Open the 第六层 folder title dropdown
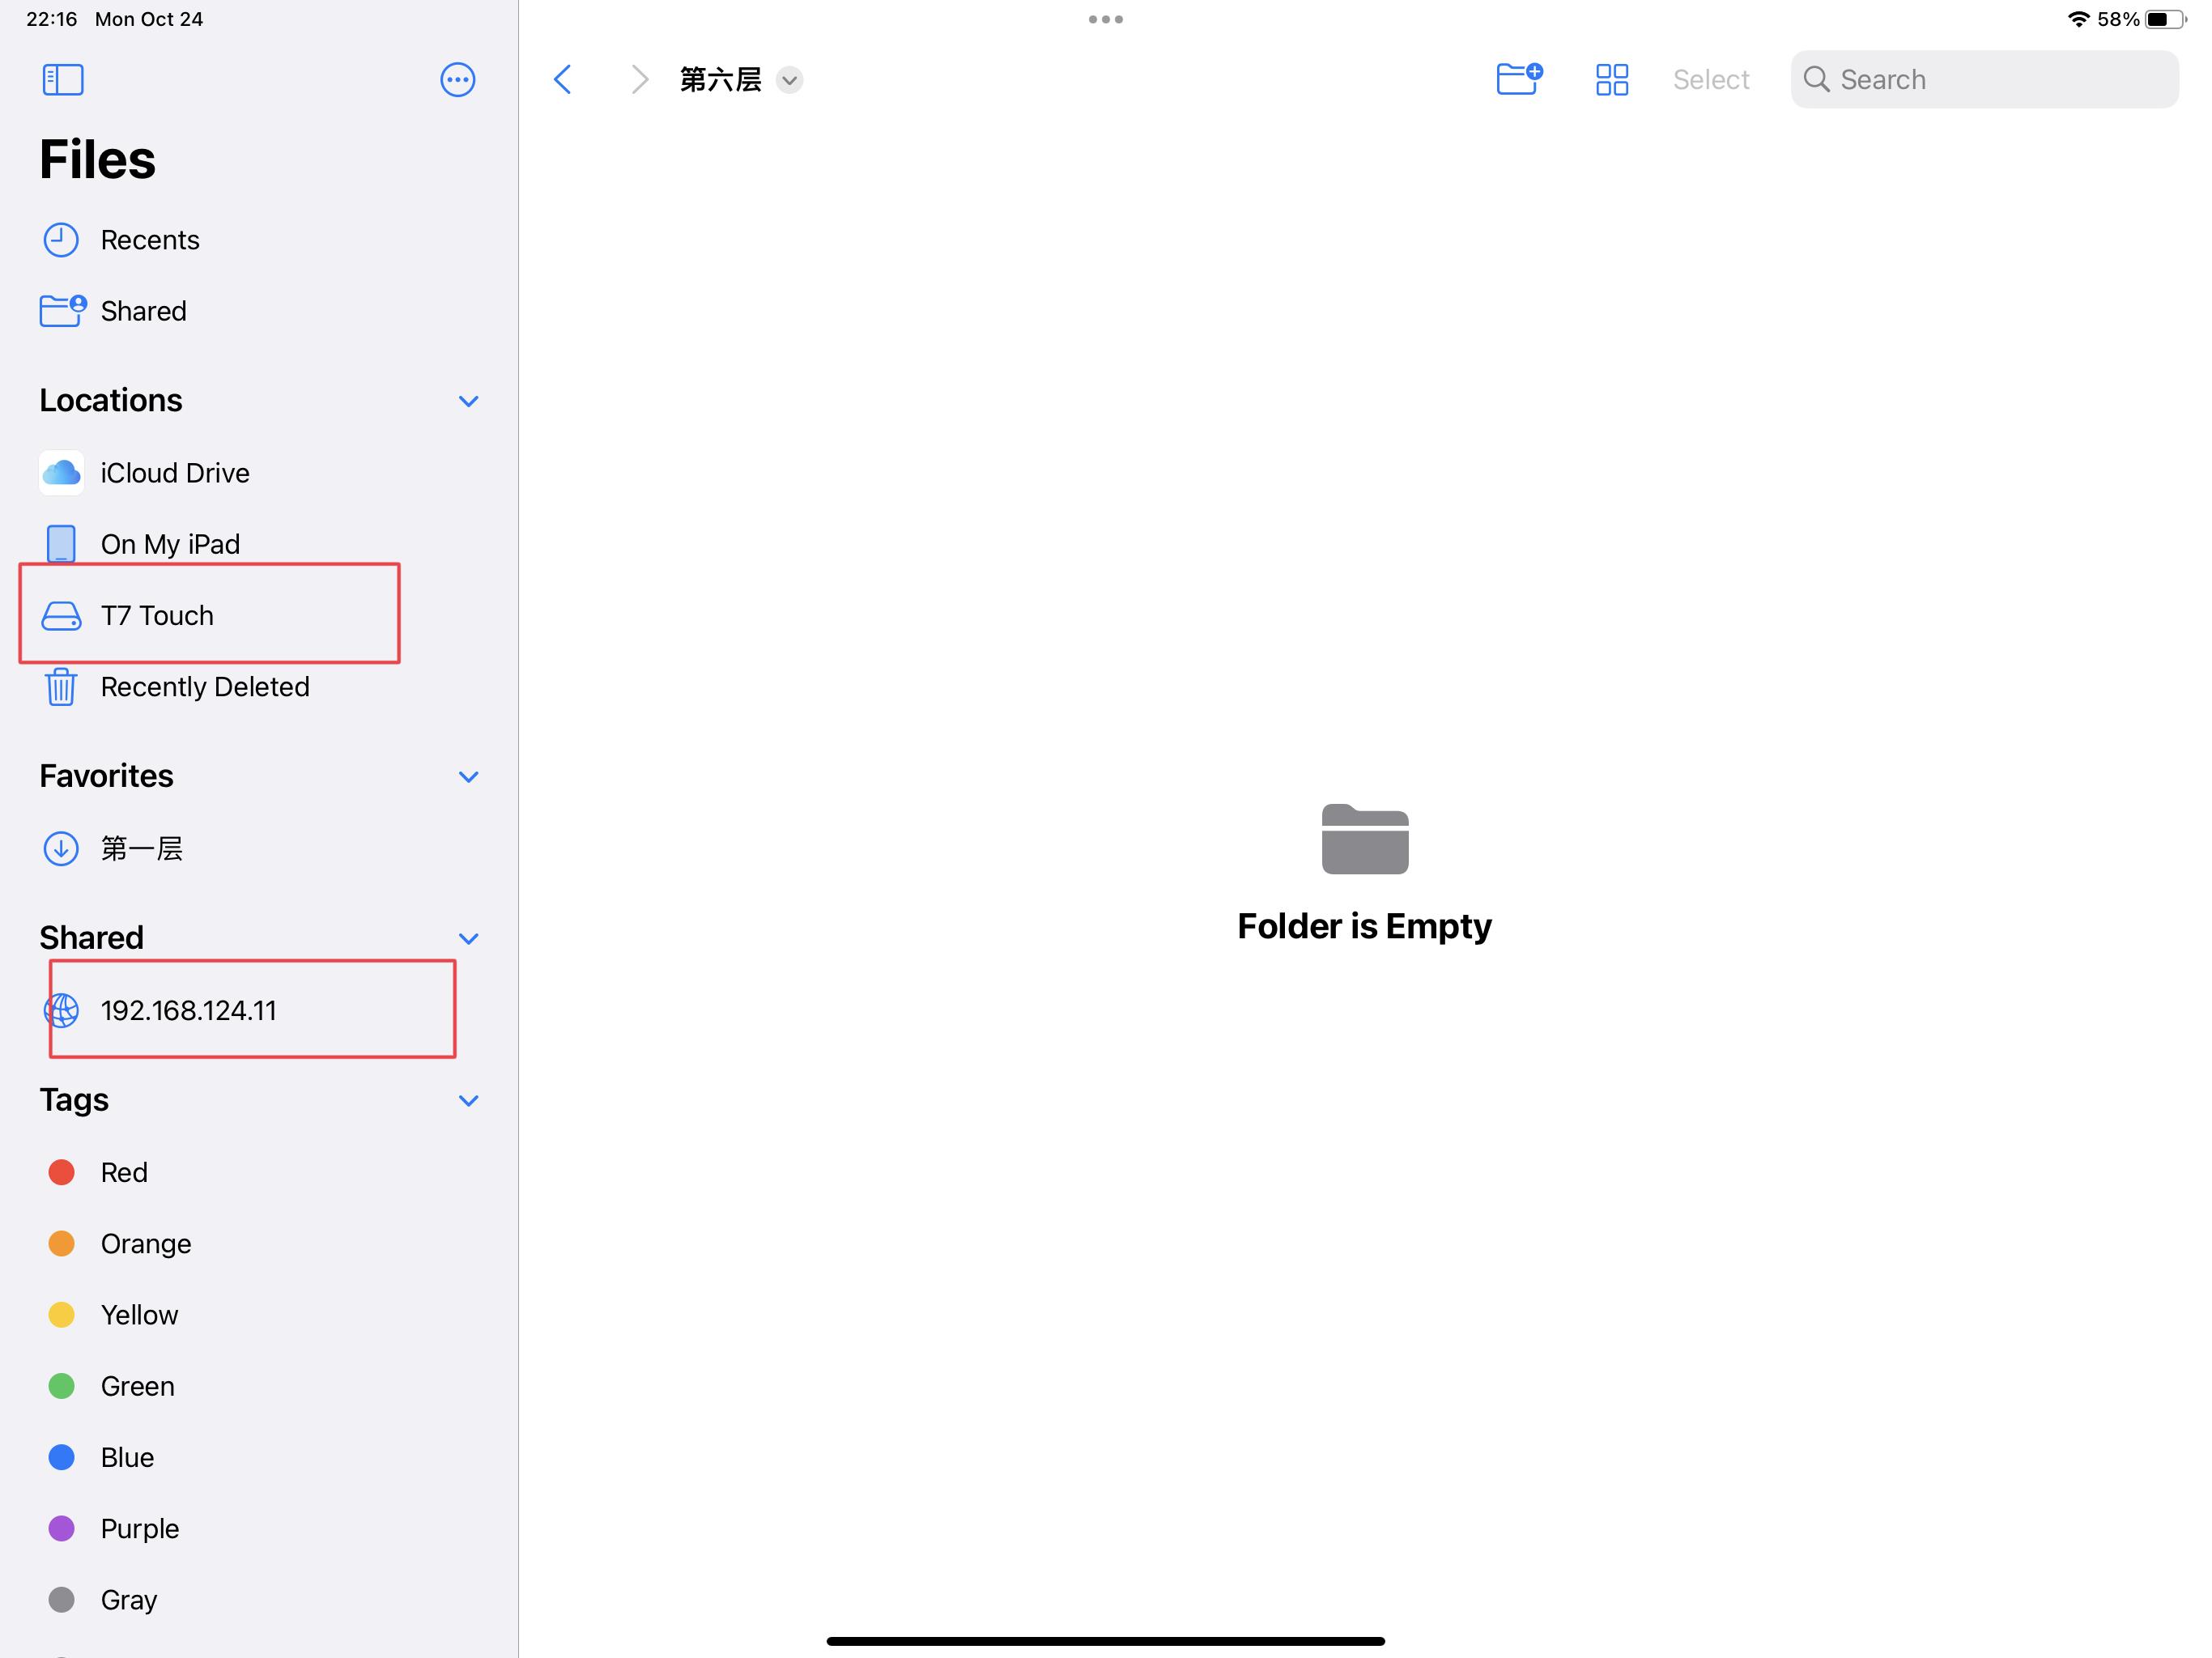 click(789, 80)
